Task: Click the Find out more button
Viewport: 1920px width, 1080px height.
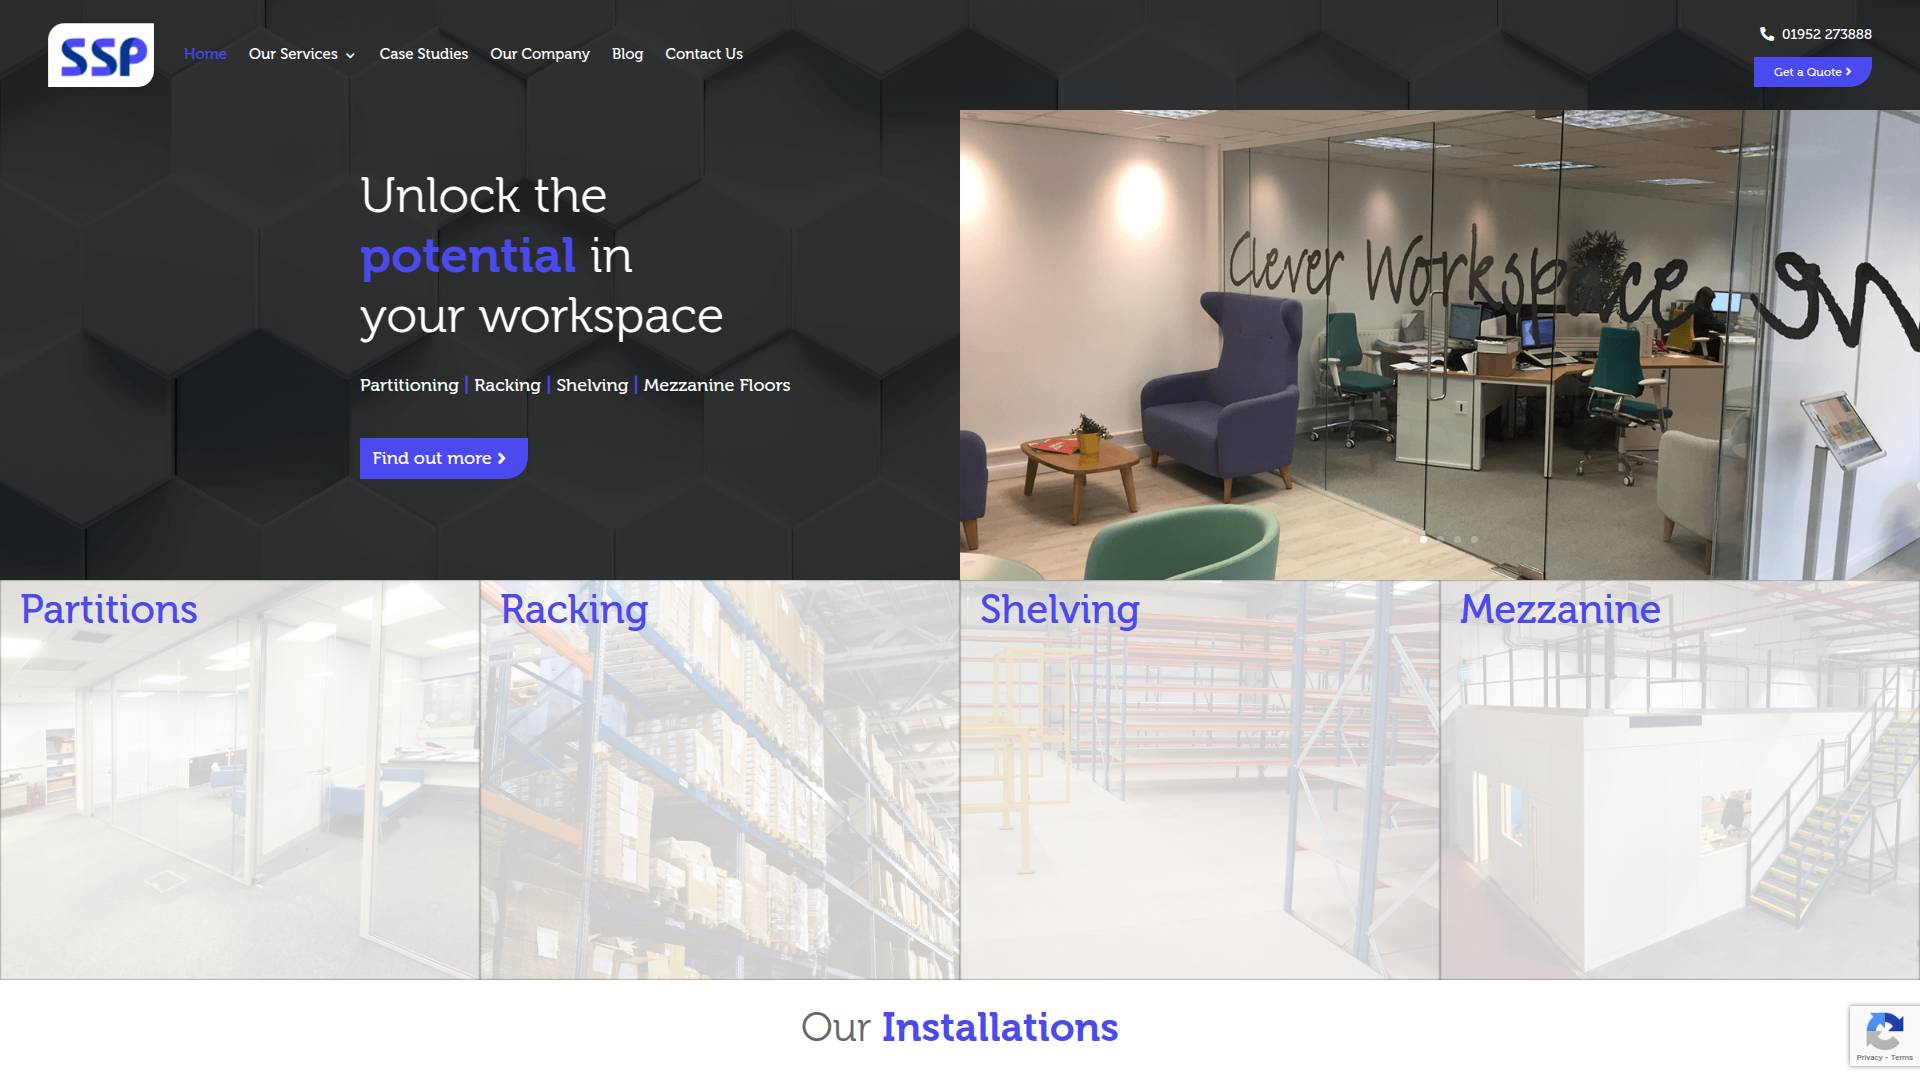Action: (444, 458)
